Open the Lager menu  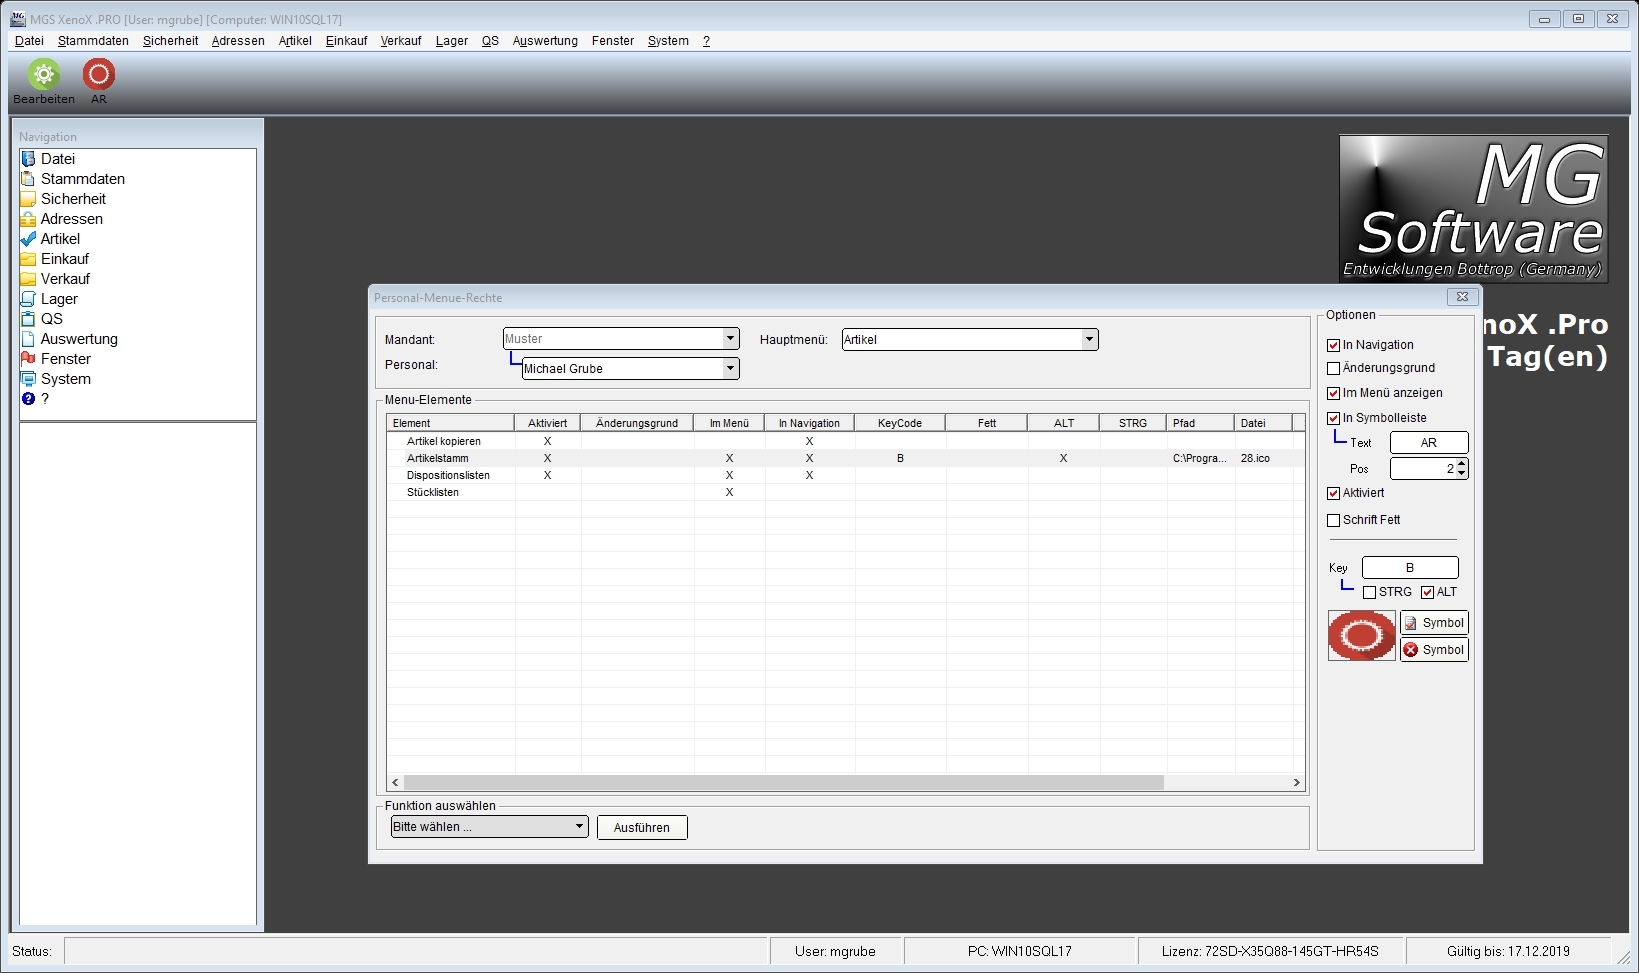452,41
